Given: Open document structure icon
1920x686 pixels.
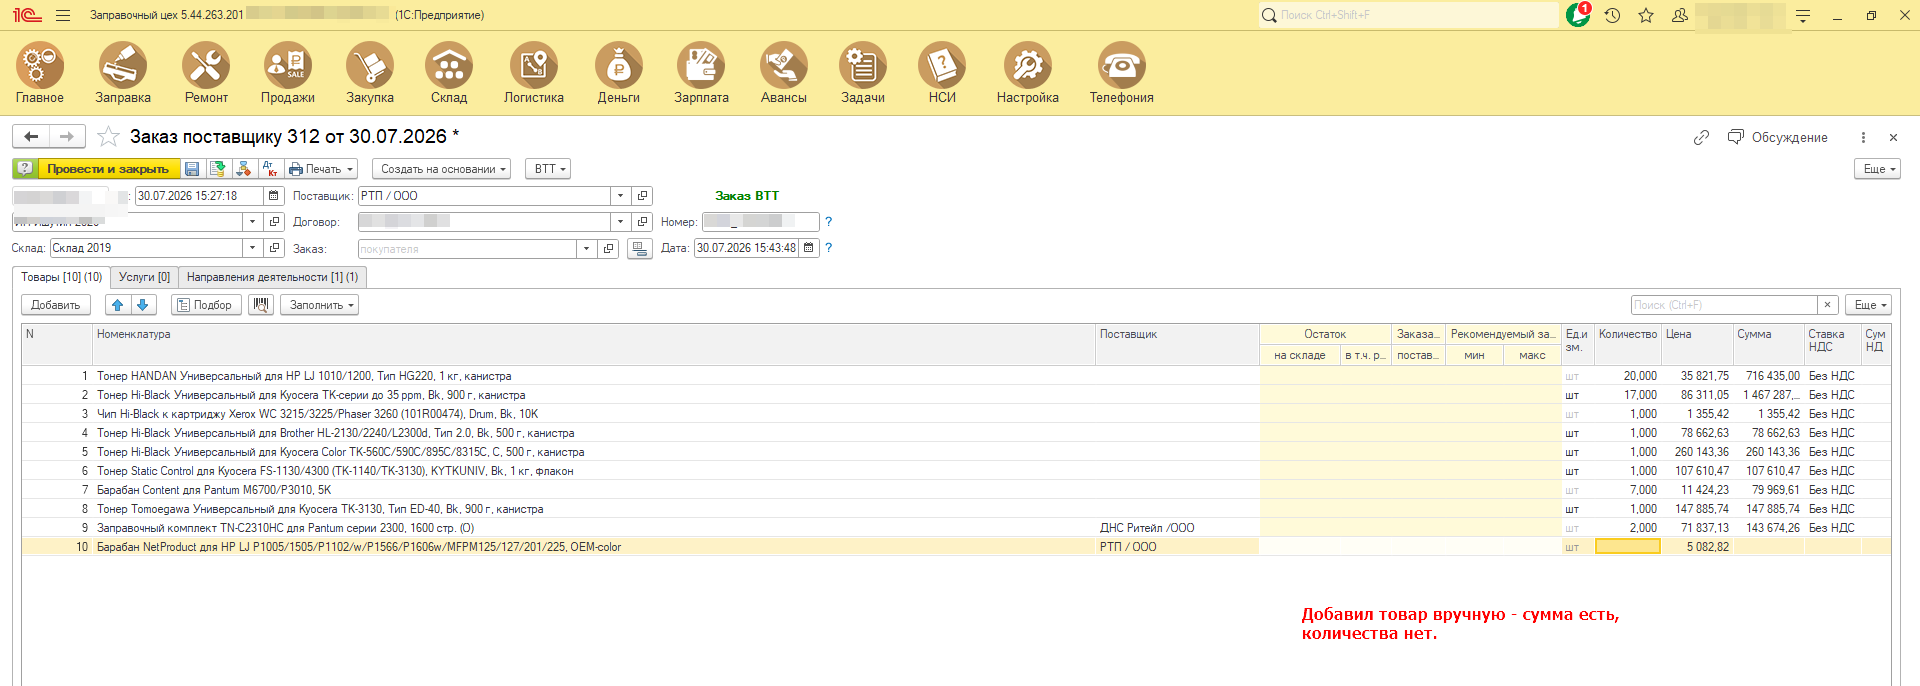Looking at the screenshot, I should (x=243, y=169).
